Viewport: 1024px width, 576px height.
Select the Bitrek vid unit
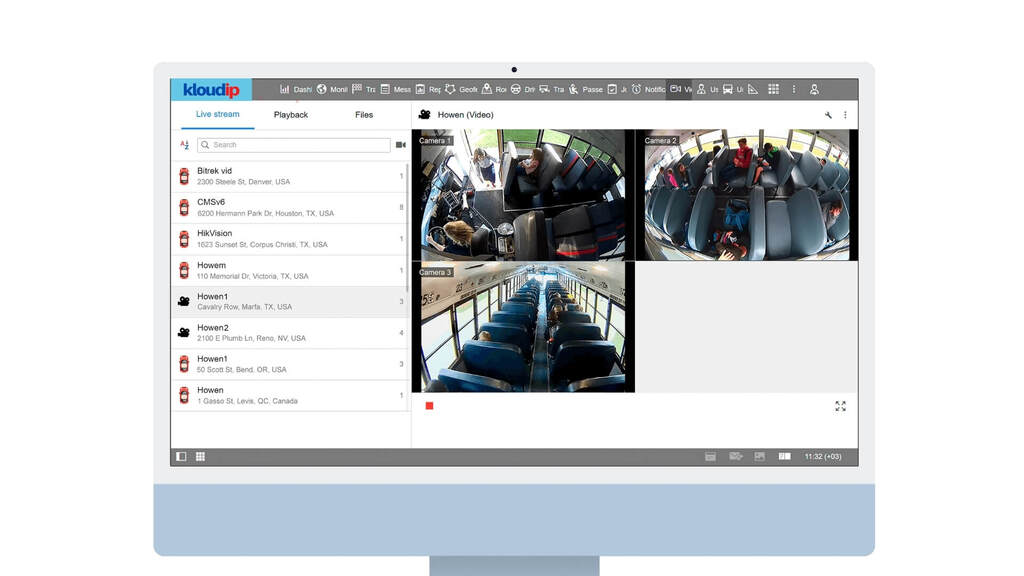(290, 176)
